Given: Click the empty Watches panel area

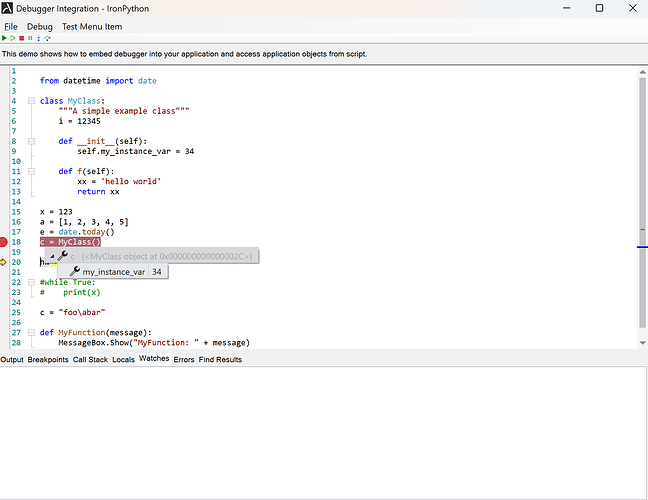Looking at the screenshot, I should point(323,432).
